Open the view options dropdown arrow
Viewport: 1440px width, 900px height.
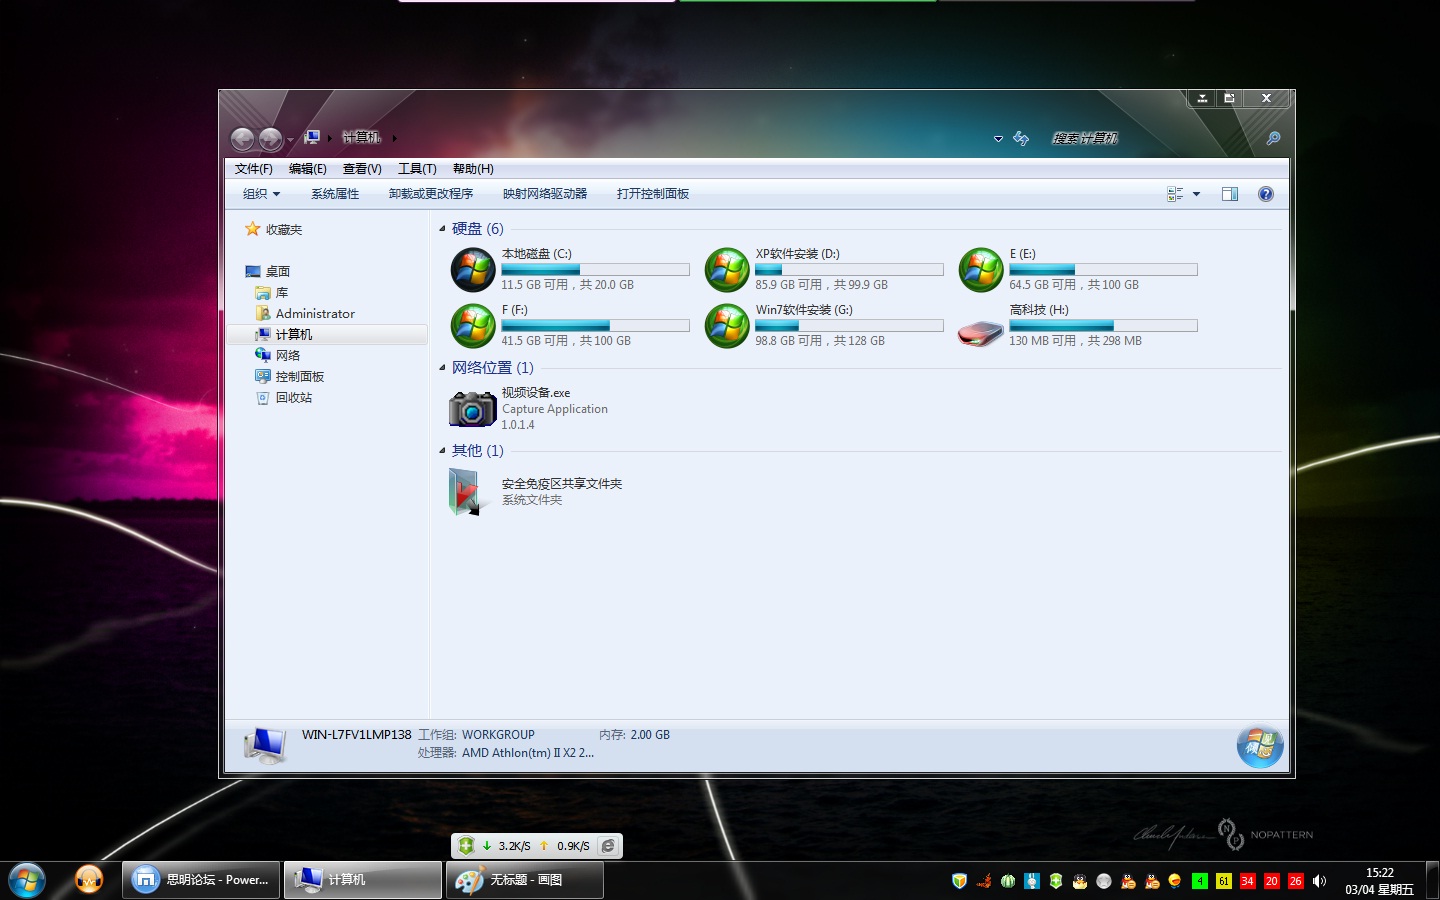coord(1196,194)
